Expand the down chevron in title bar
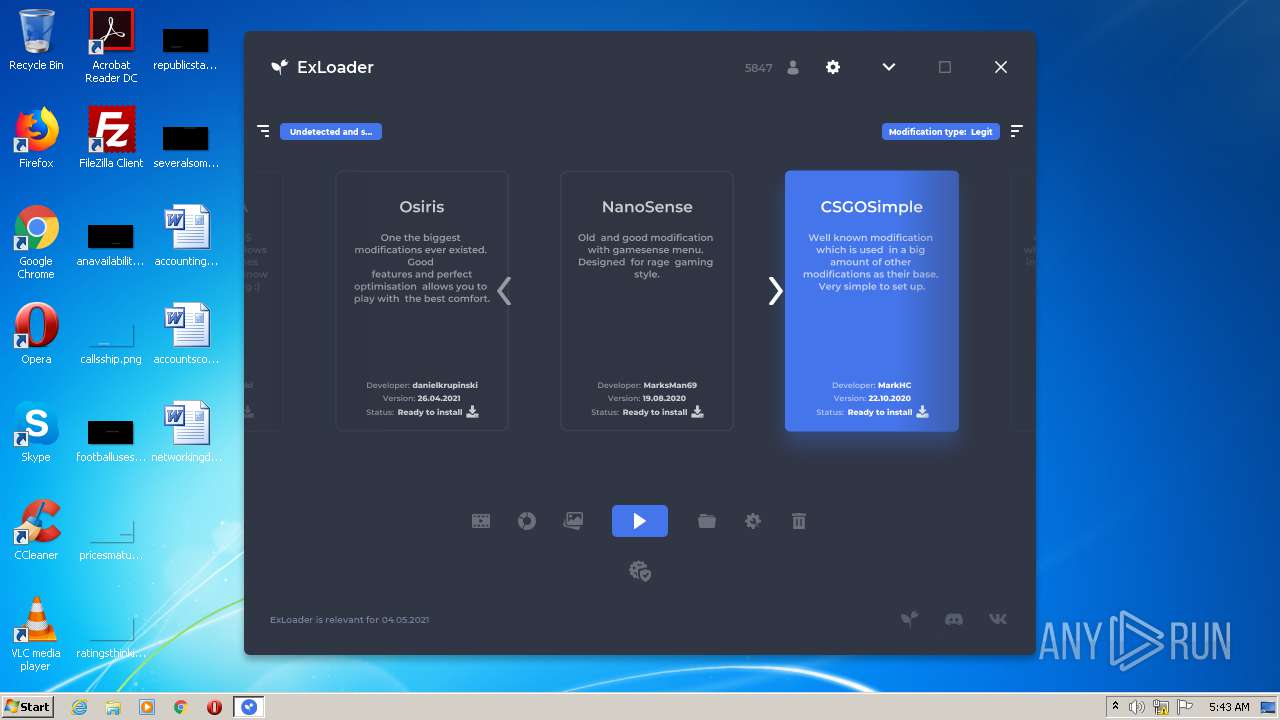1280x720 pixels. pyautogui.click(x=889, y=67)
